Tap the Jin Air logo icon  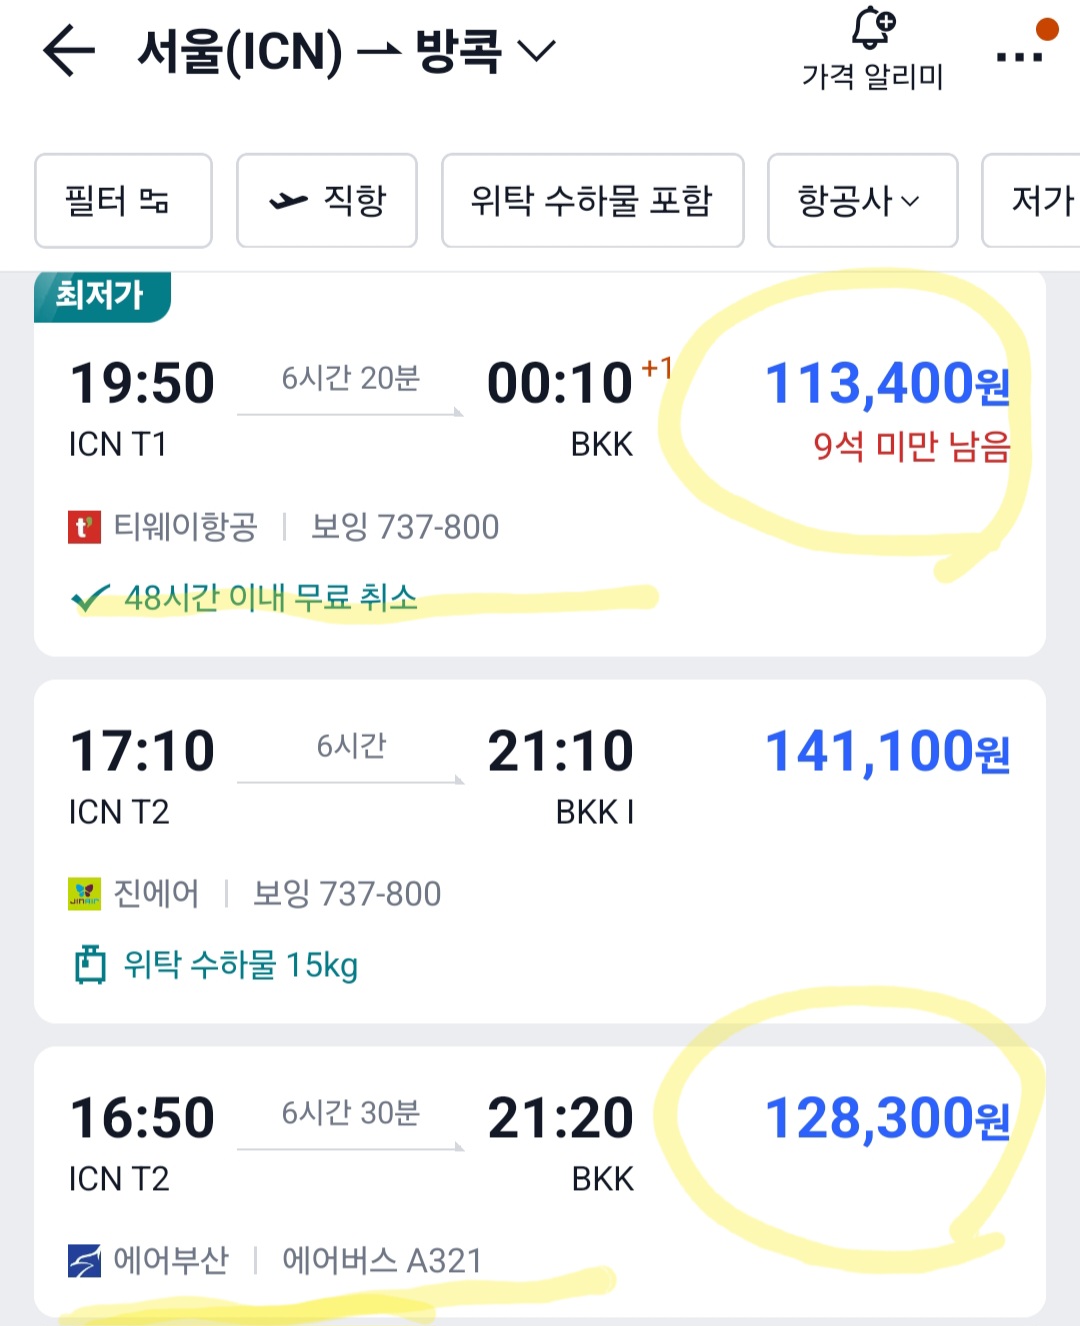[84, 893]
